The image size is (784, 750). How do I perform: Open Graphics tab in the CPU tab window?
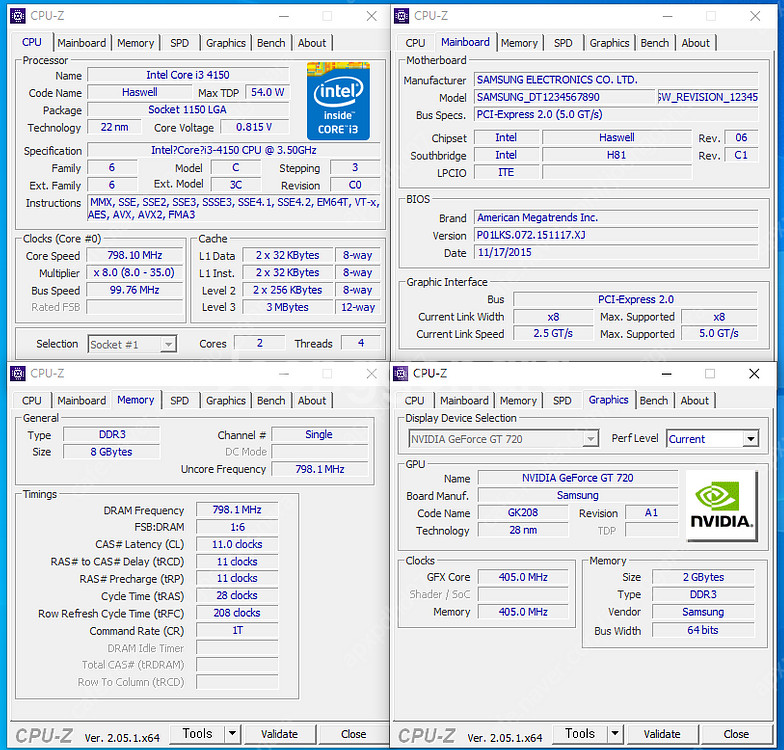coord(226,43)
